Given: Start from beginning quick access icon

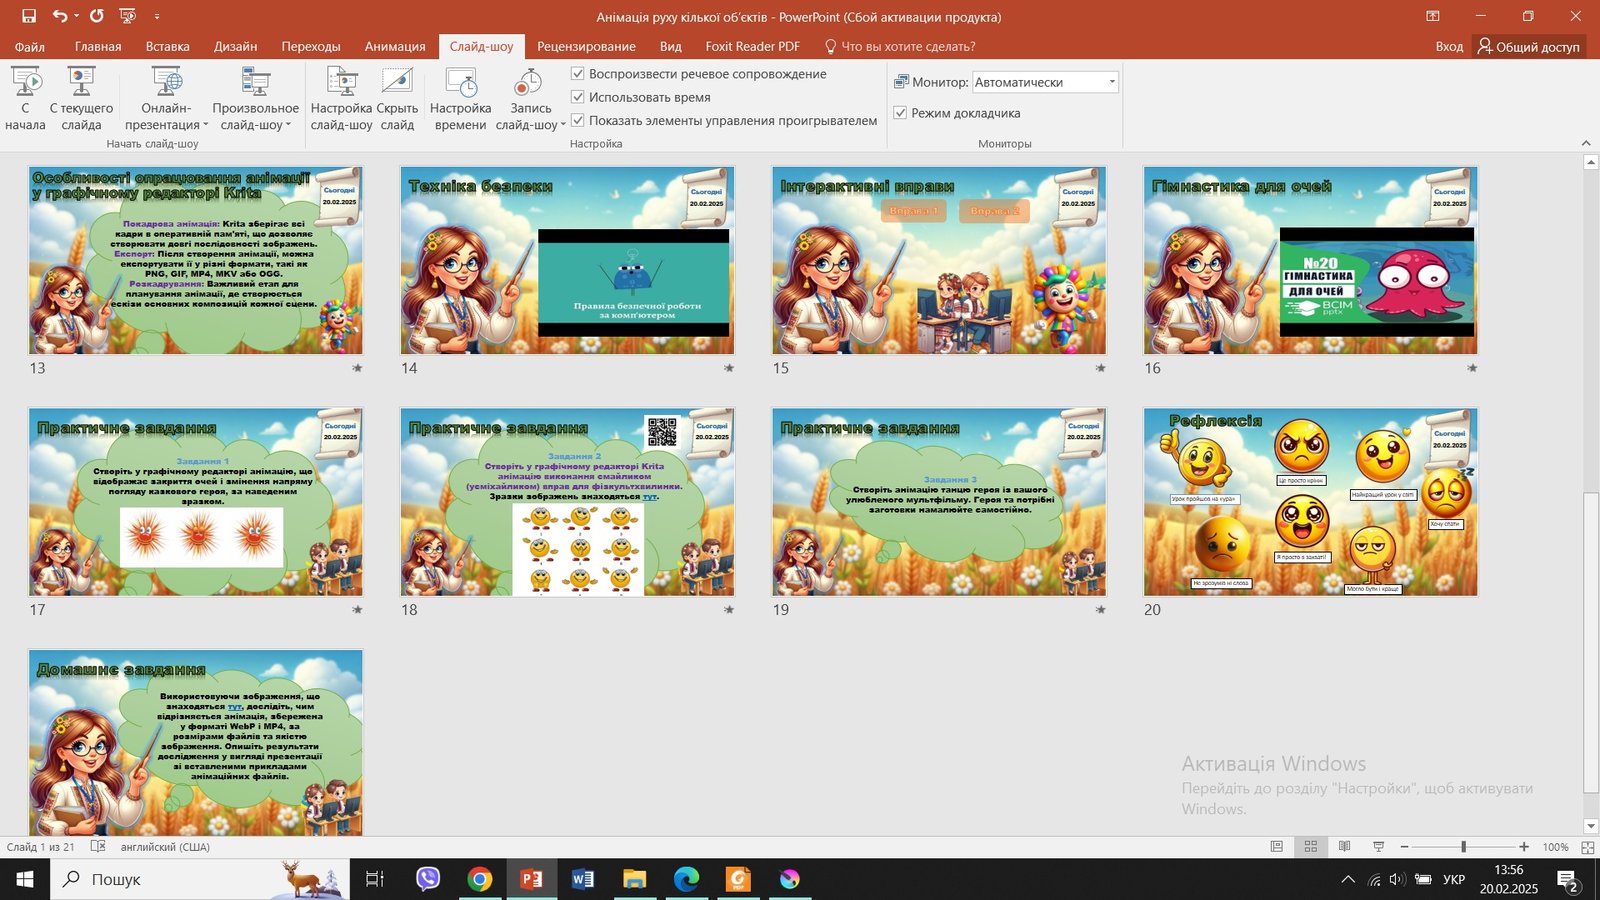Looking at the screenshot, I should point(127,16).
